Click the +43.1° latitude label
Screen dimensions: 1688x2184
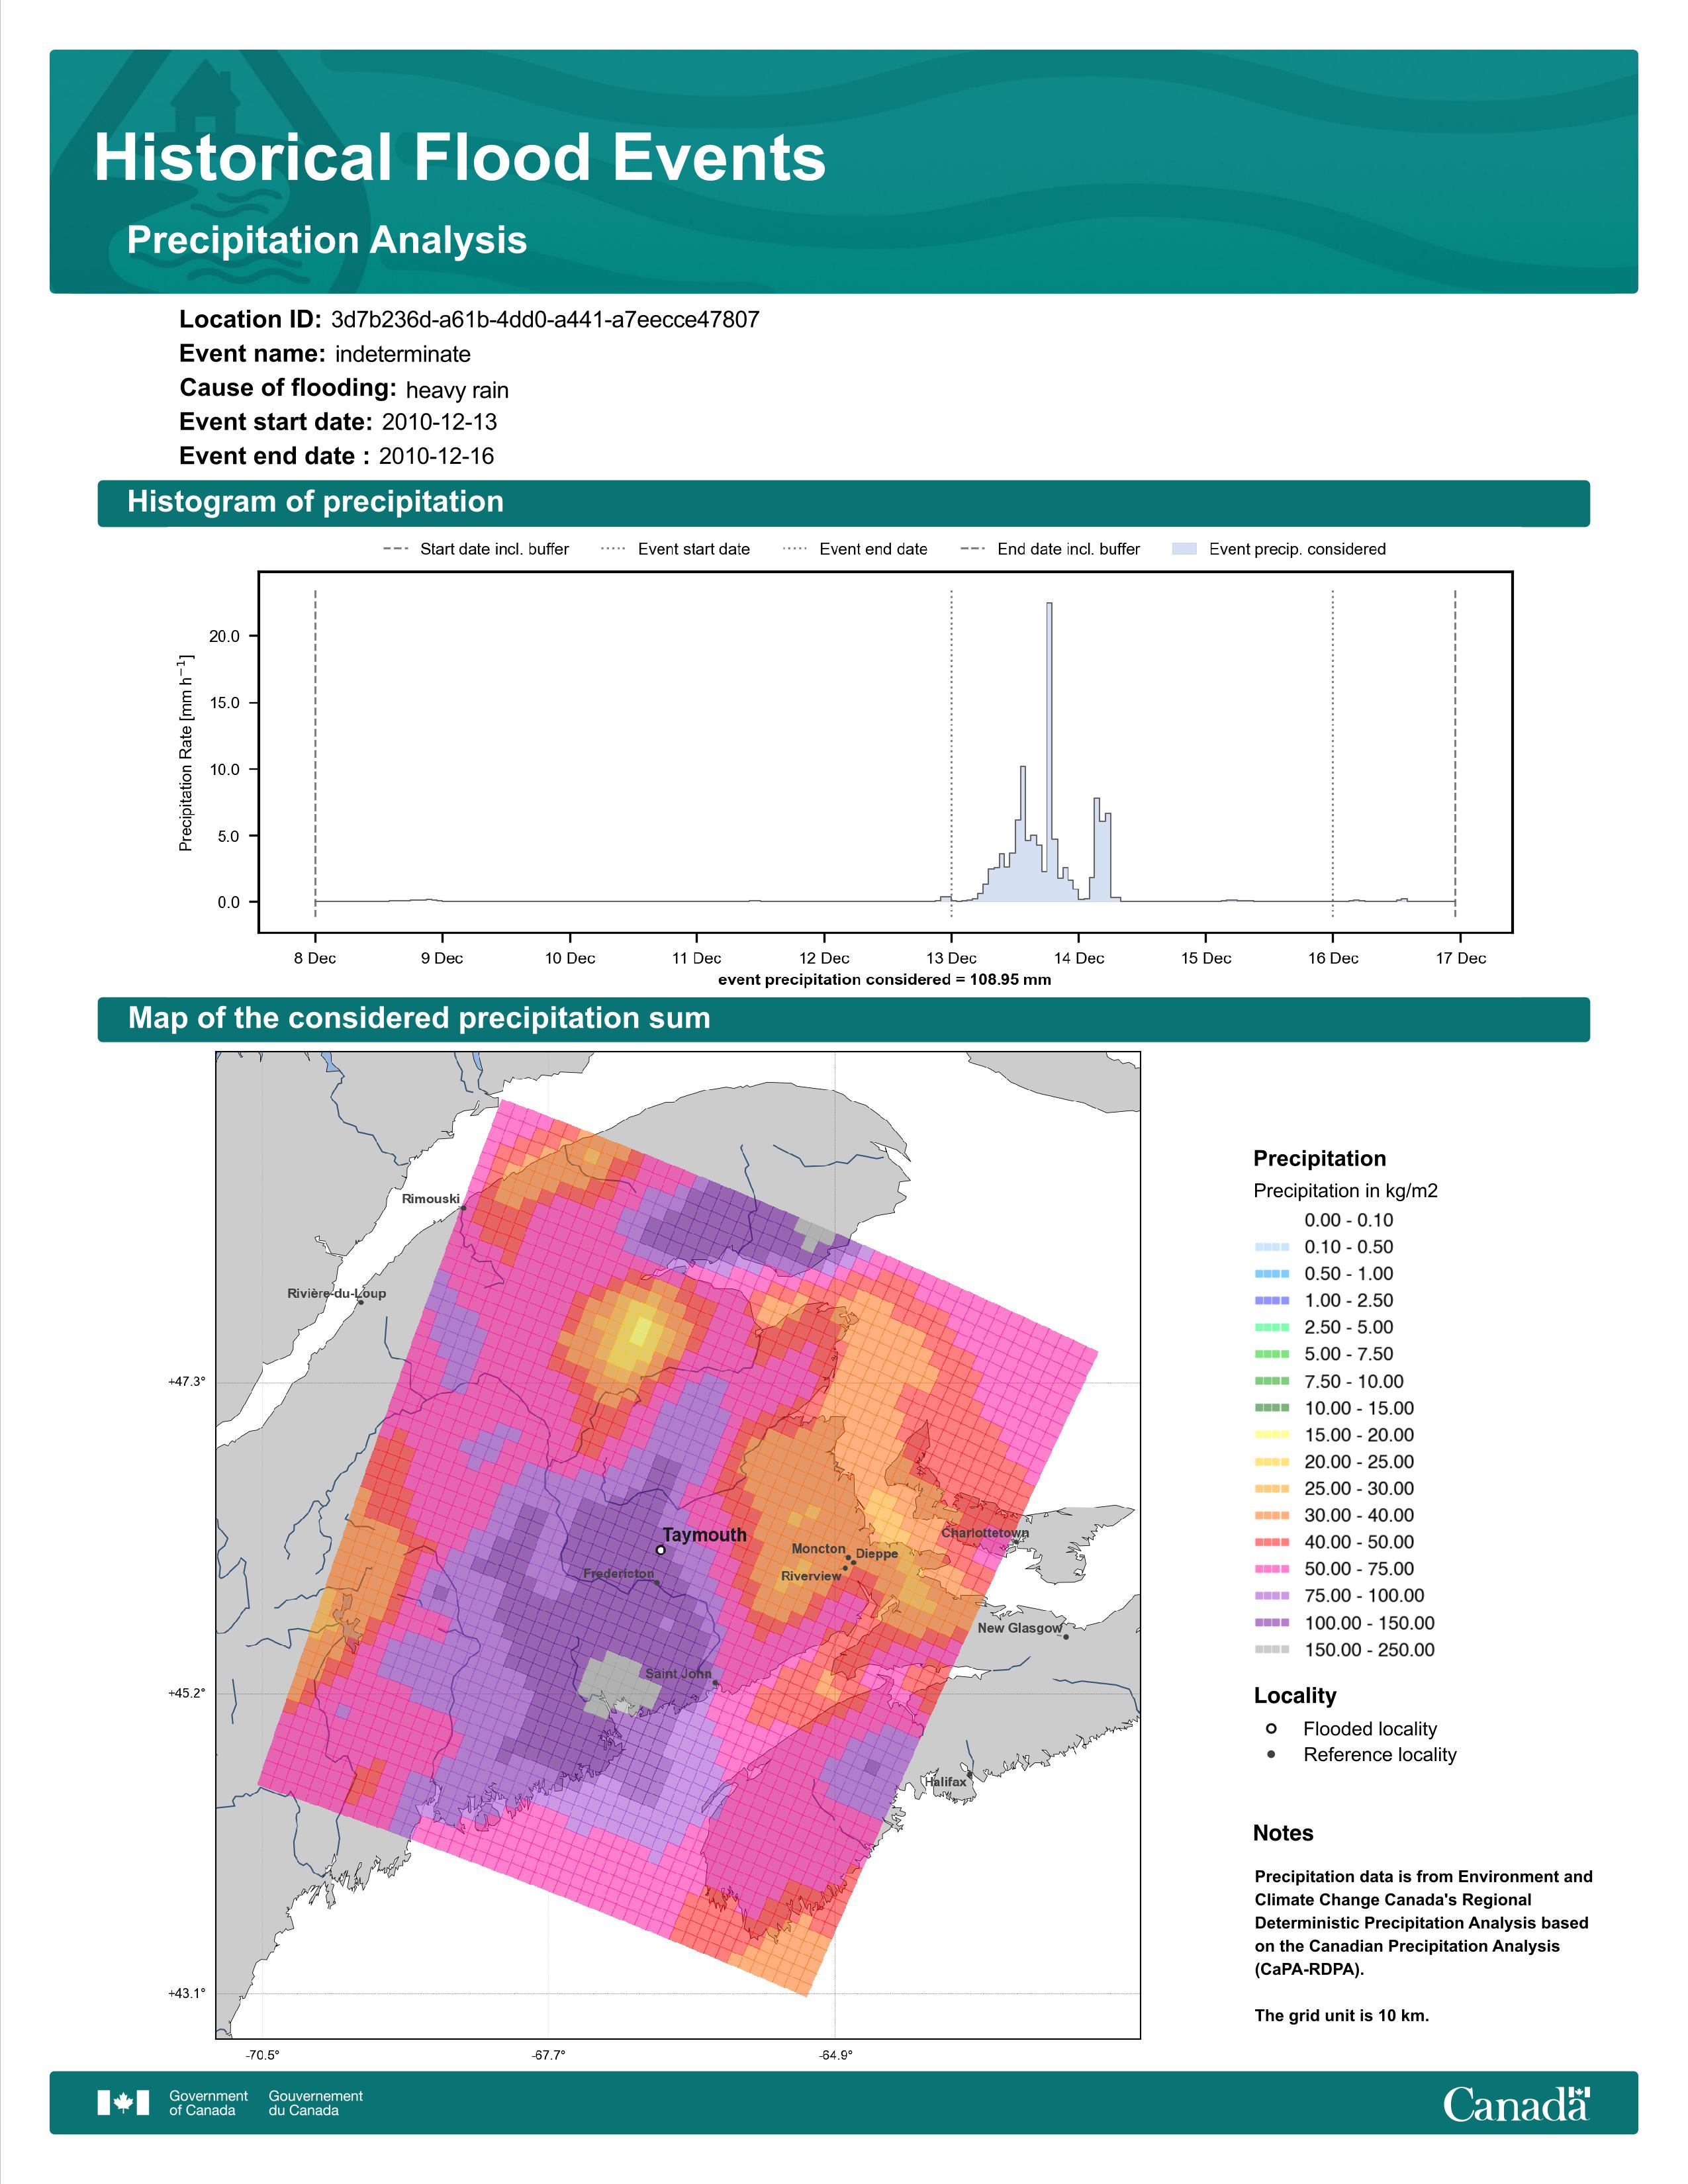tap(187, 1993)
